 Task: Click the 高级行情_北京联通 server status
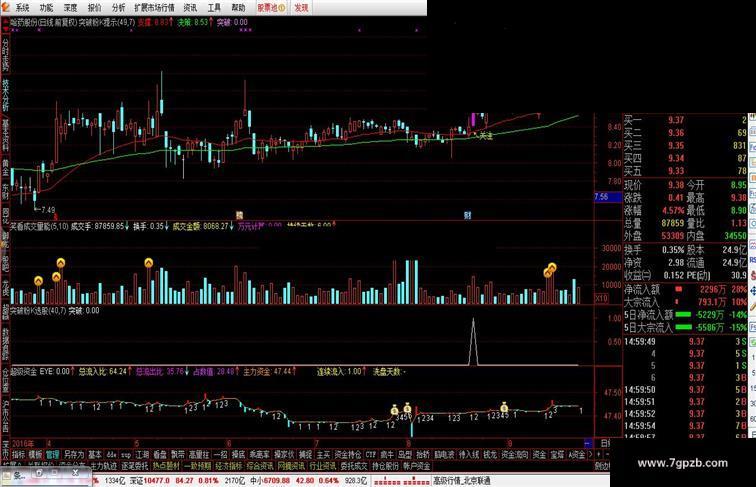[461, 481]
